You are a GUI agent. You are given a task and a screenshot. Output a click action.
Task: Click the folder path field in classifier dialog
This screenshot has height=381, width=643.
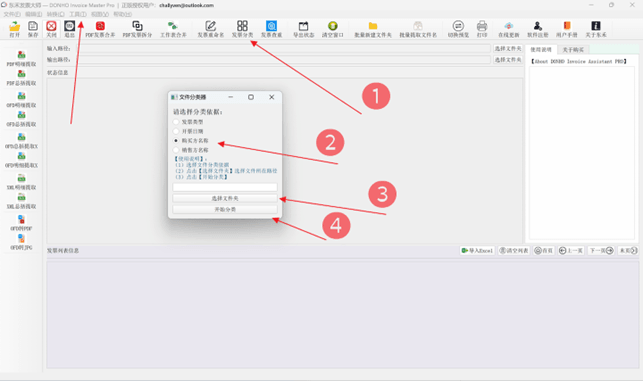[x=225, y=187]
